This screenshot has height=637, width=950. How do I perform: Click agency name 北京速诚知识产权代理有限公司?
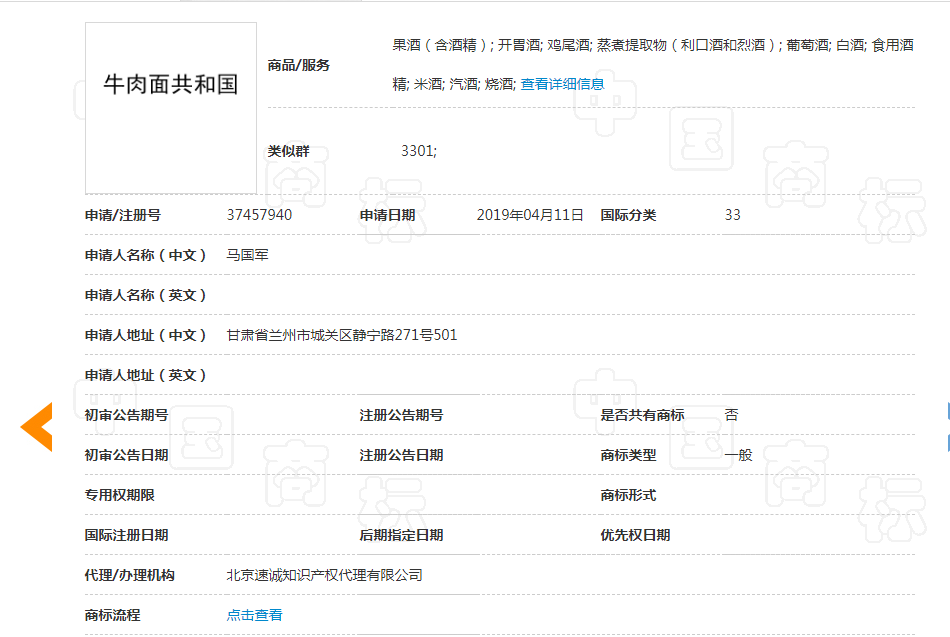[326, 575]
